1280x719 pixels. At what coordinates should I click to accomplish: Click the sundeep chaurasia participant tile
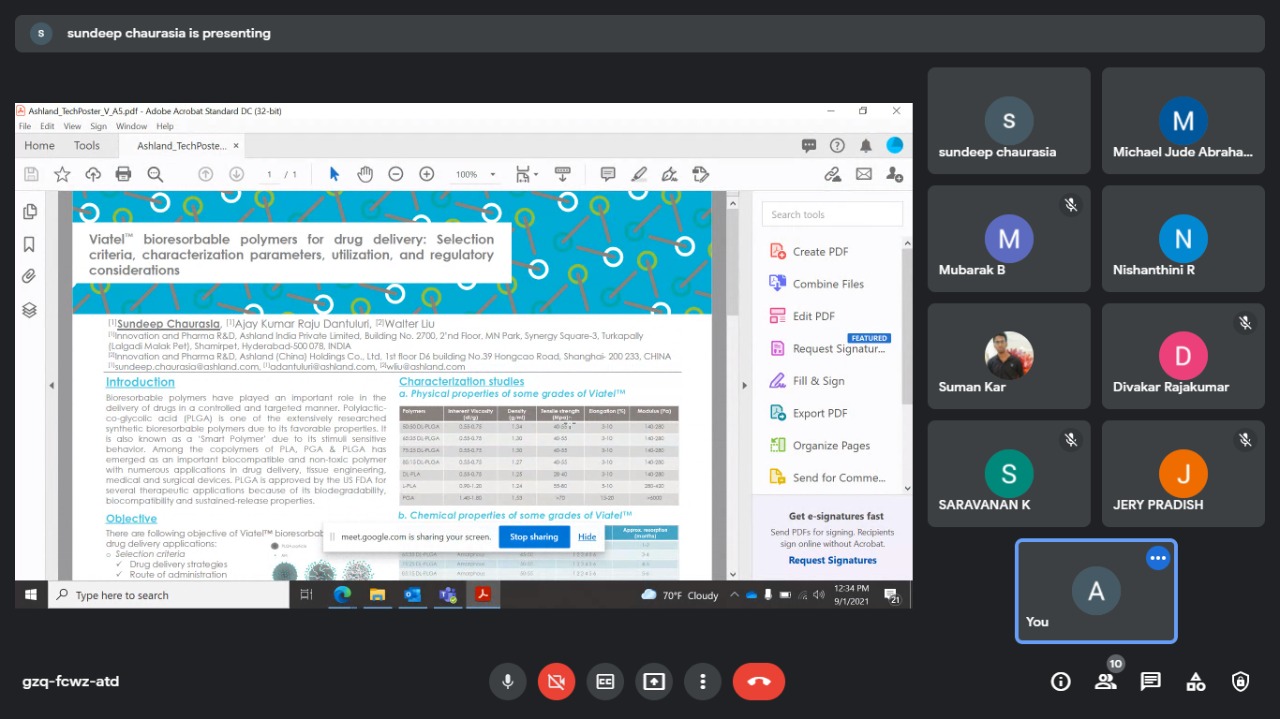1009,121
